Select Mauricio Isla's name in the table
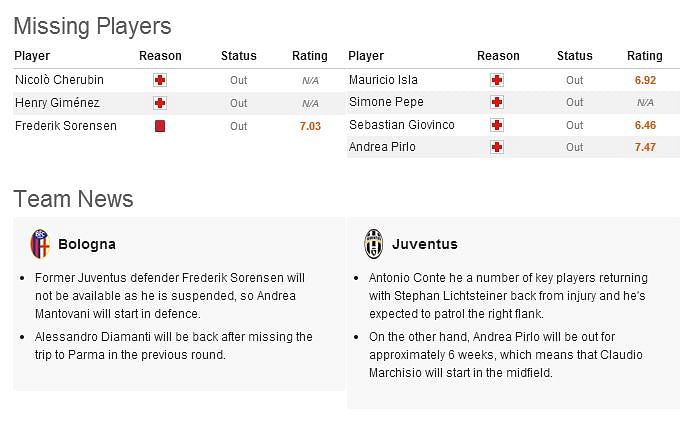This screenshot has height=423, width=682. click(383, 80)
